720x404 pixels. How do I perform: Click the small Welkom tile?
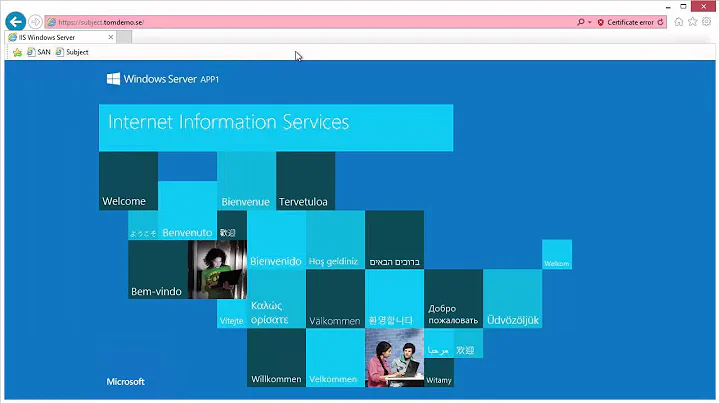557,254
